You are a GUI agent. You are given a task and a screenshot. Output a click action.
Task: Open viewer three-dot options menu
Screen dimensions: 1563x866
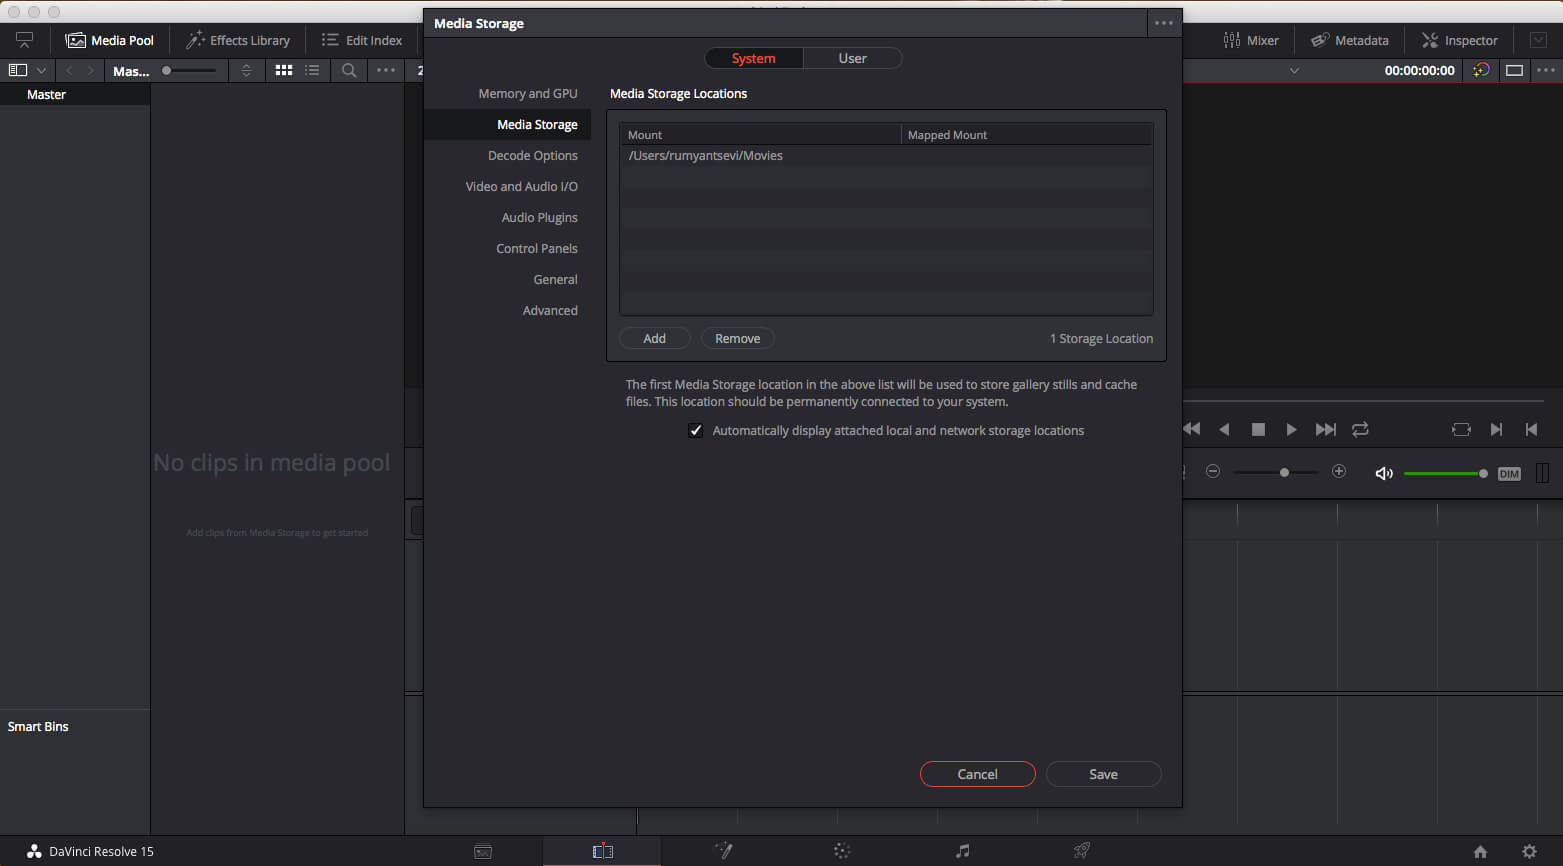click(1546, 70)
